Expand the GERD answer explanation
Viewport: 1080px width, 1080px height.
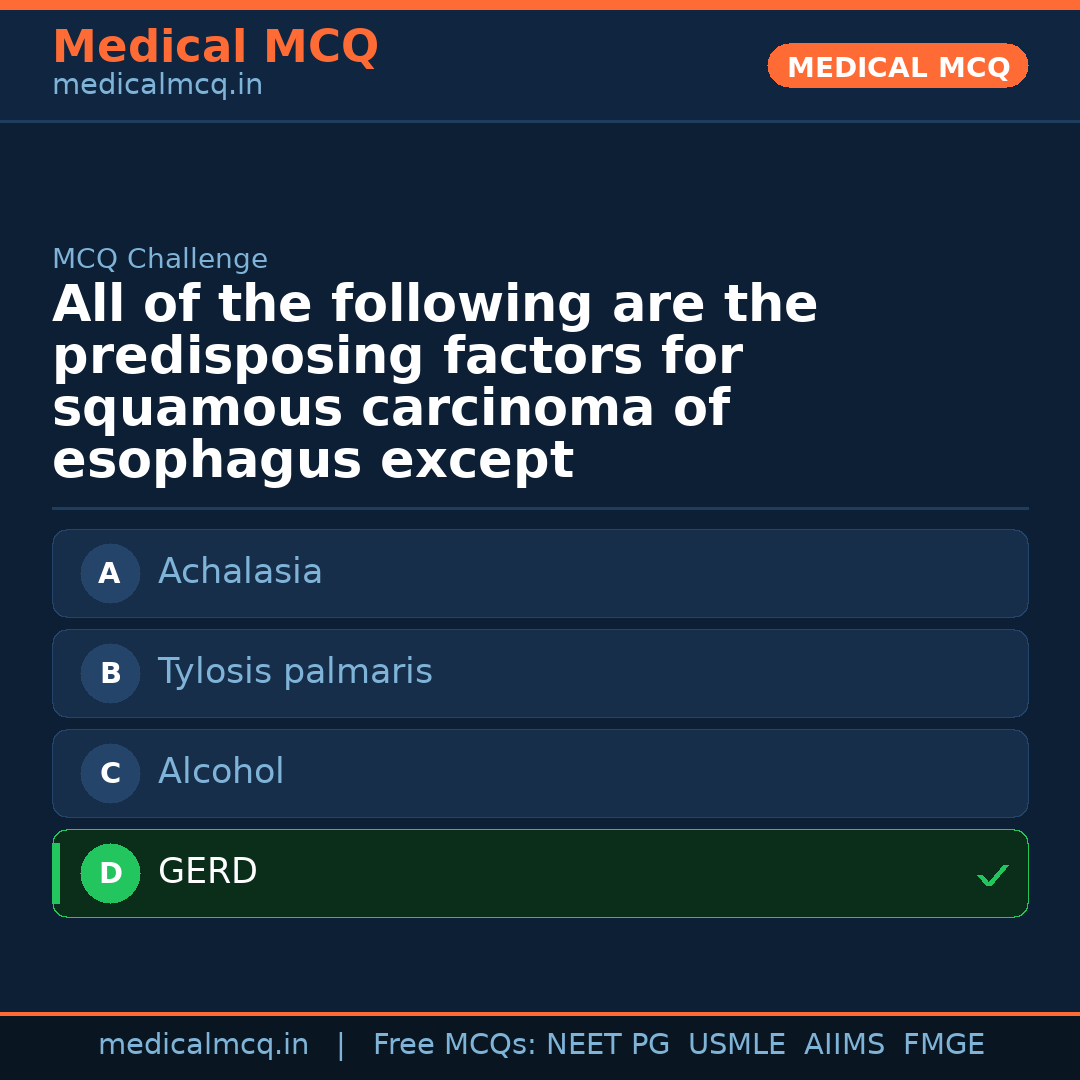pyautogui.click(x=540, y=873)
